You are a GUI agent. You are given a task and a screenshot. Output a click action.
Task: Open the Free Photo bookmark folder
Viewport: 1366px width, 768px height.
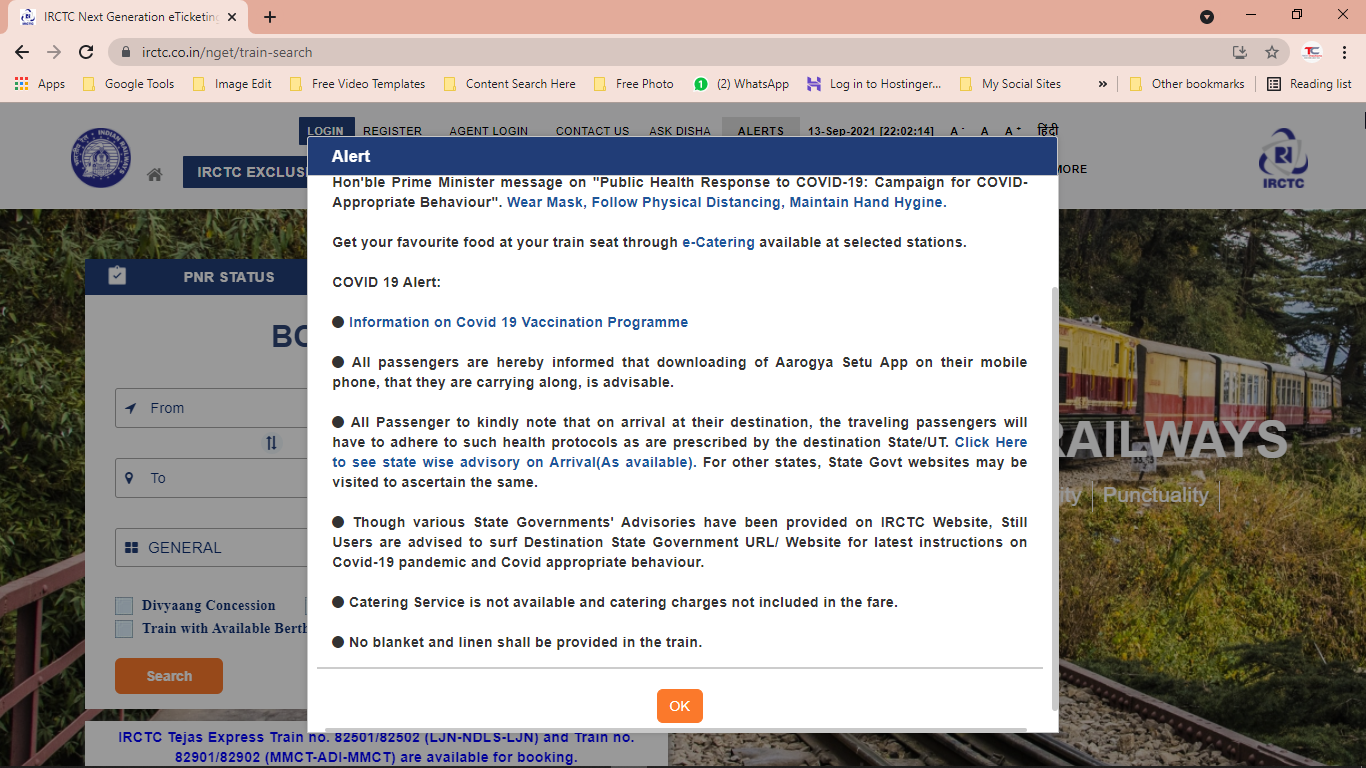pyautogui.click(x=633, y=84)
